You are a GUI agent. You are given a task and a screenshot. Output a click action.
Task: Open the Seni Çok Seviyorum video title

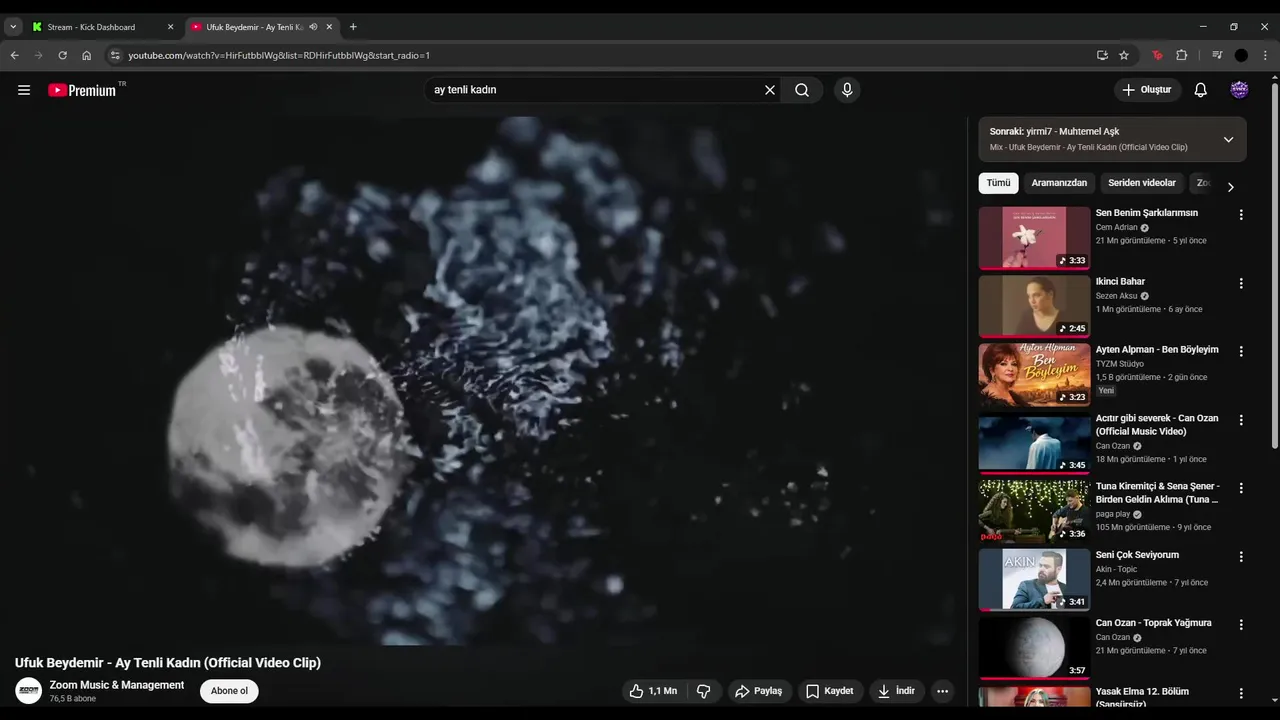tap(1137, 555)
